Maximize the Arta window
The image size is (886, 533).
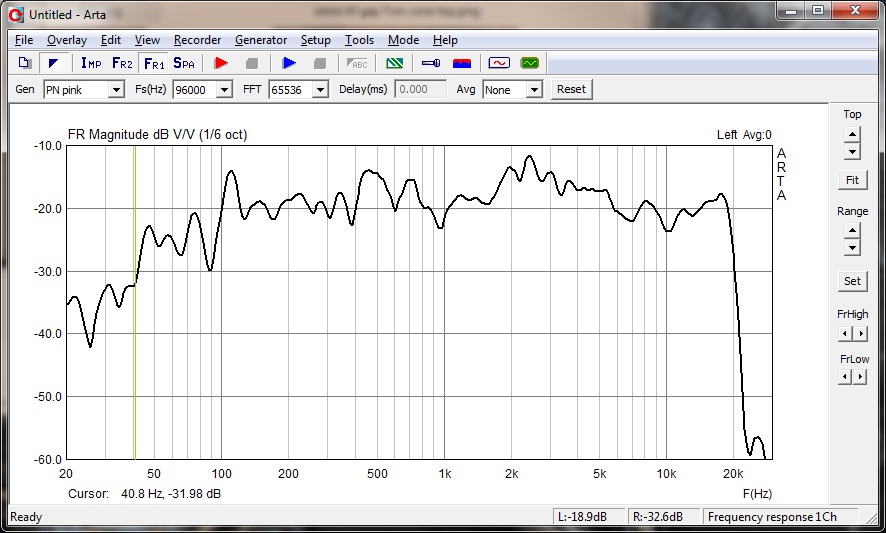click(818, 11)
